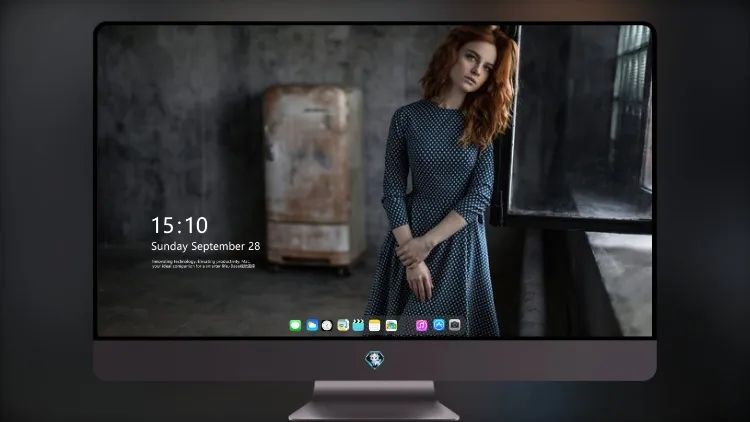750x422 pixels.
Task: Click the 15:10 clock widget
Action: [x=179, y=225]
